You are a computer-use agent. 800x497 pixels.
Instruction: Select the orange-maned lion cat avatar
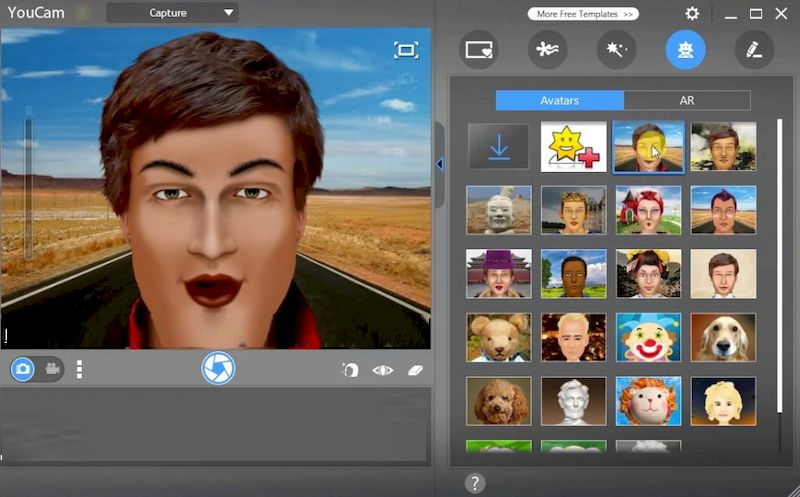coord(648,402)
